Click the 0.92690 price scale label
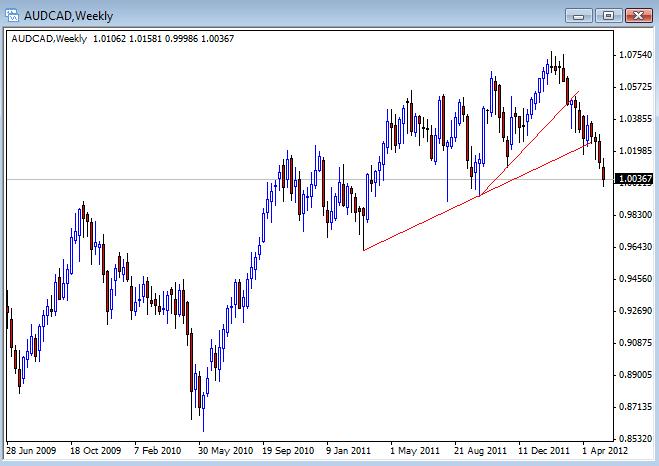 (x=635, y=311)
